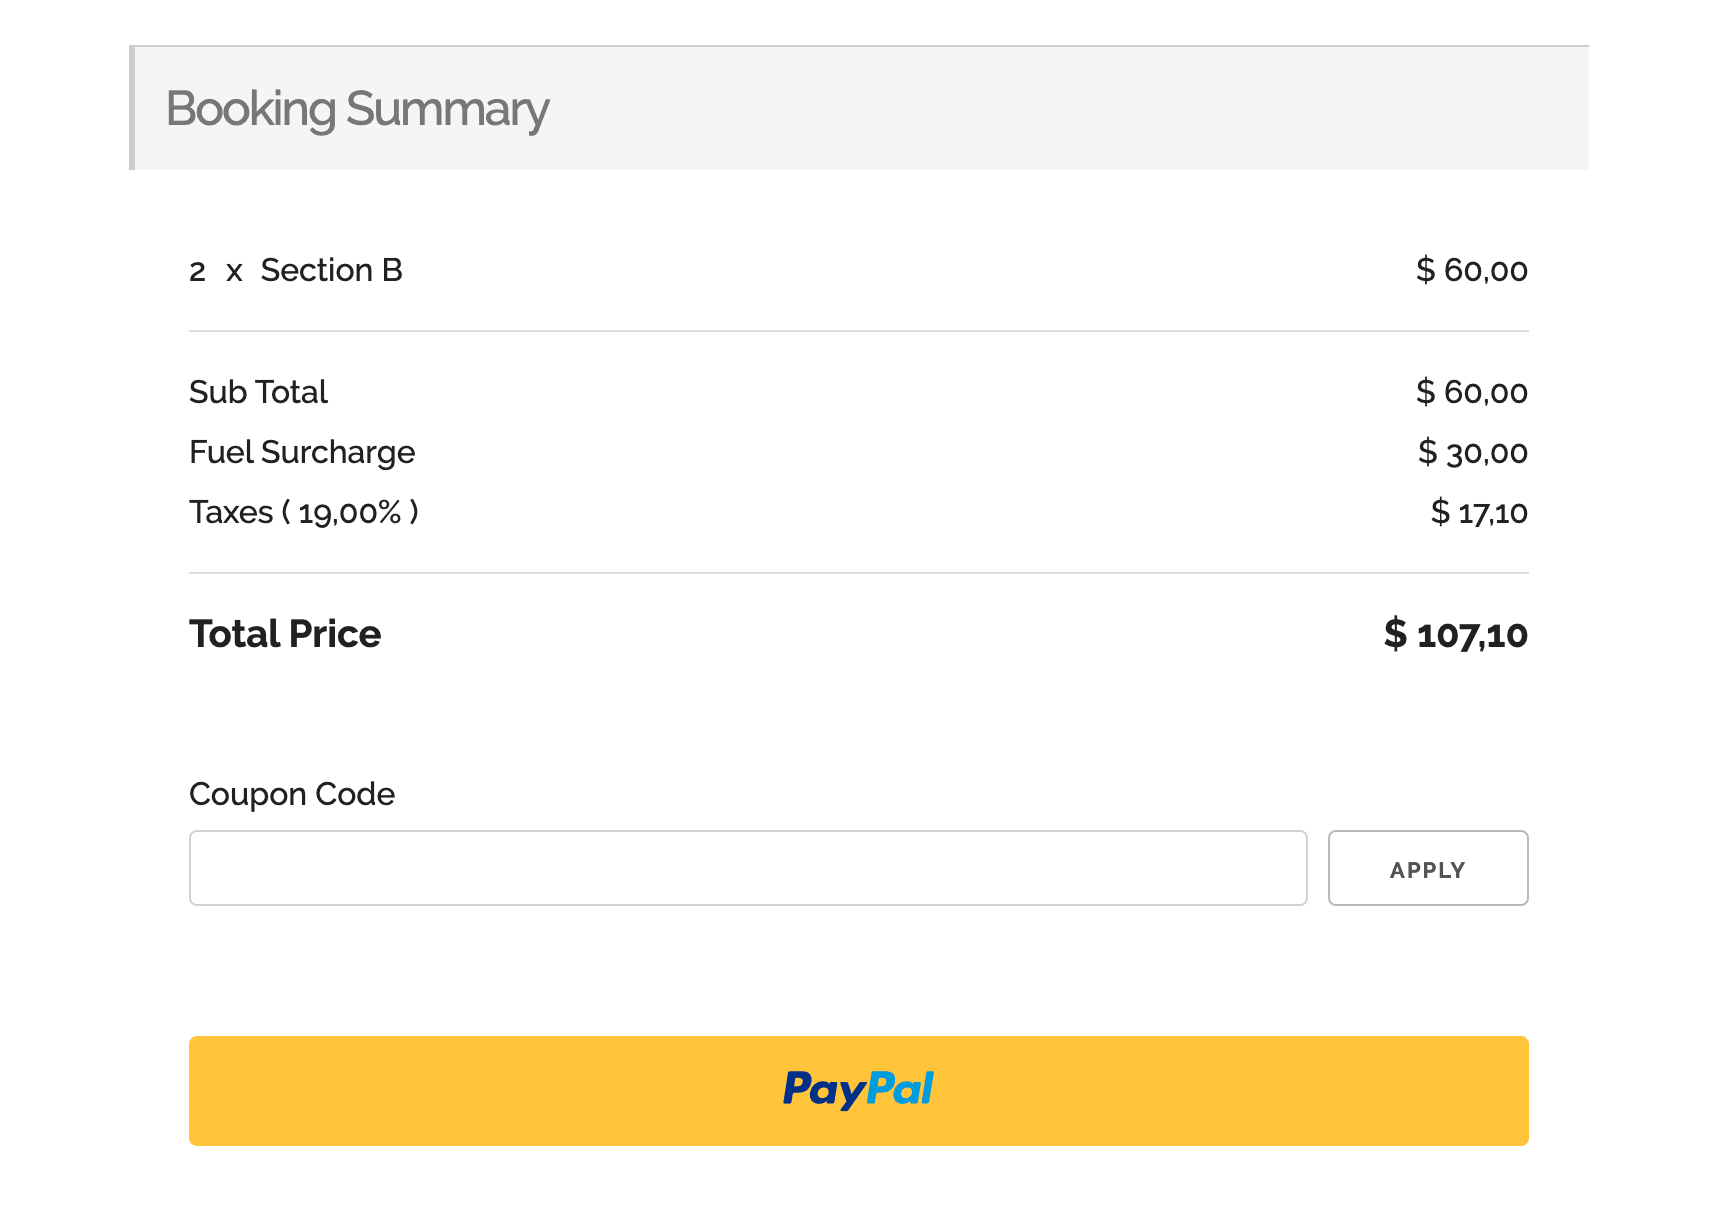Screen dimensions: 1714x1214
Task: Select the Section B item name
Action: [x=331, y=270]
